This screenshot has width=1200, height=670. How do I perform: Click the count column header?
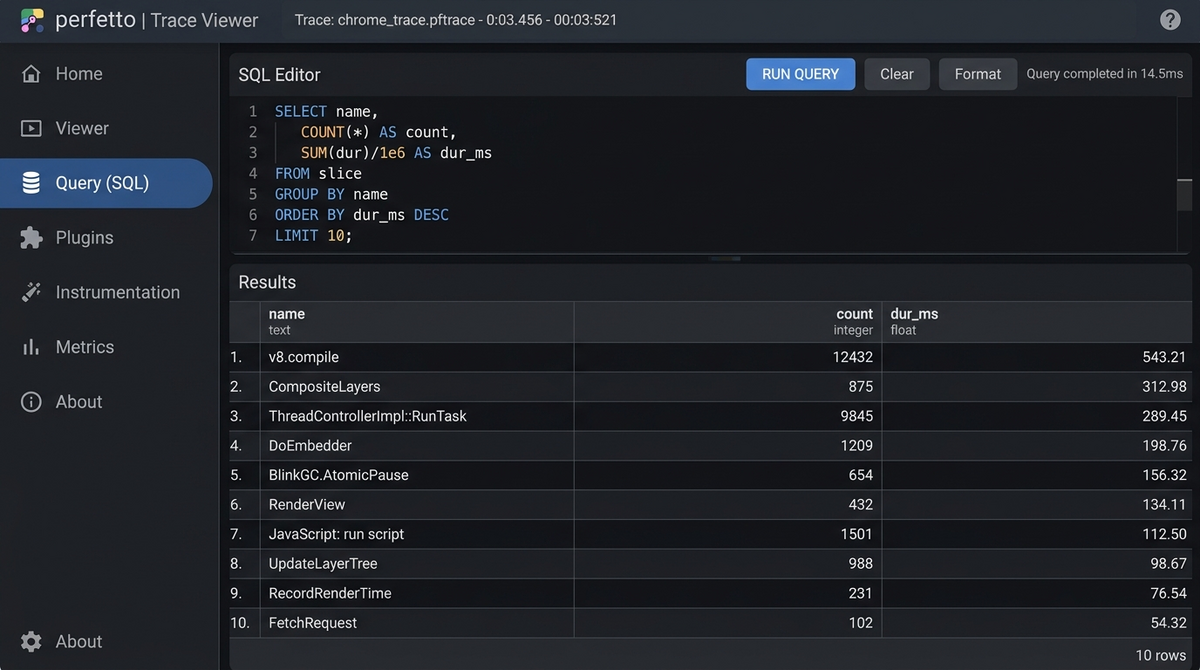pos(728,322)
